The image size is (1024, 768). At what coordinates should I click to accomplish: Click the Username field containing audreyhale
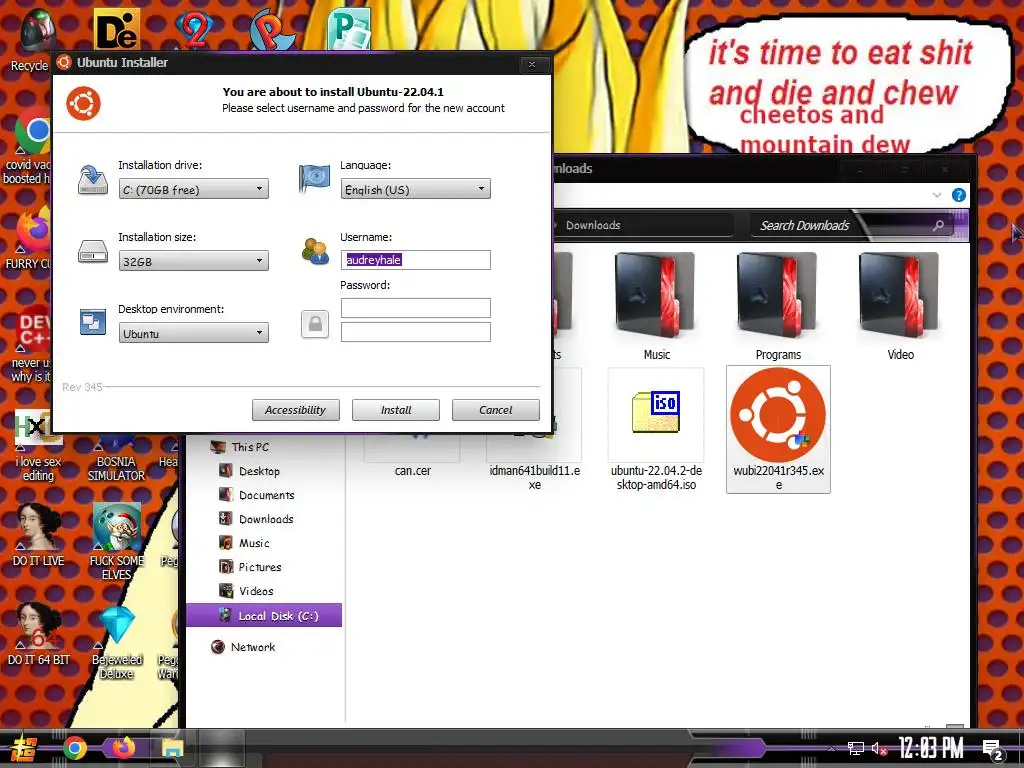[415, 260]
